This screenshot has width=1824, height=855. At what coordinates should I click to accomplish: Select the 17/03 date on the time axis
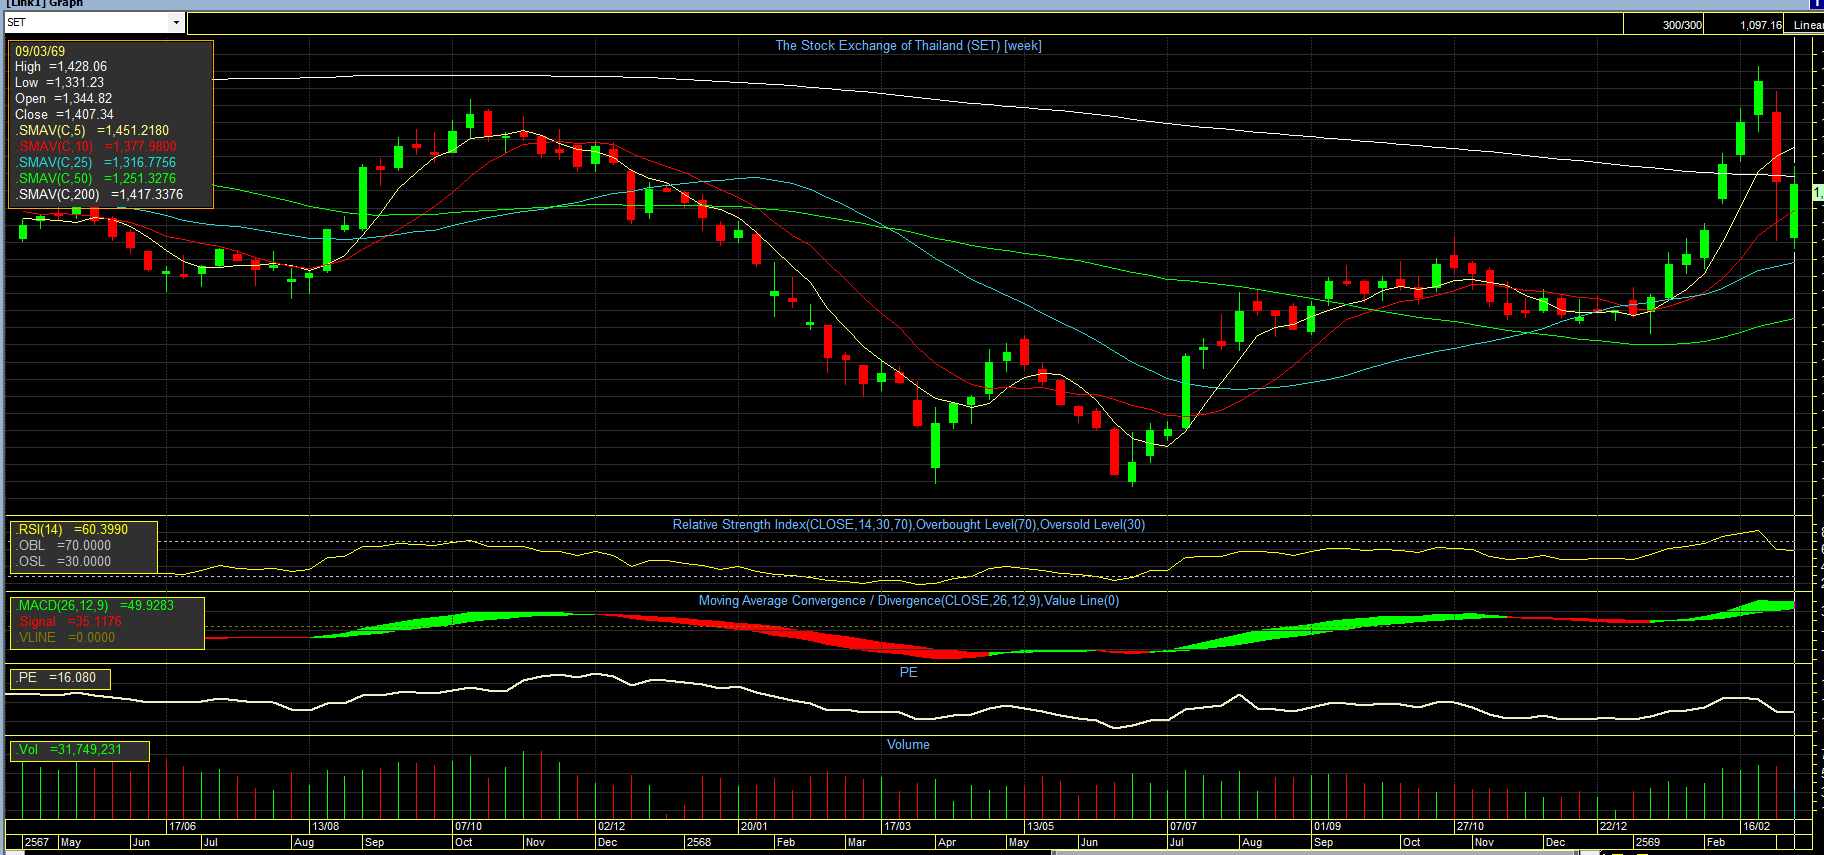(898, 827)
